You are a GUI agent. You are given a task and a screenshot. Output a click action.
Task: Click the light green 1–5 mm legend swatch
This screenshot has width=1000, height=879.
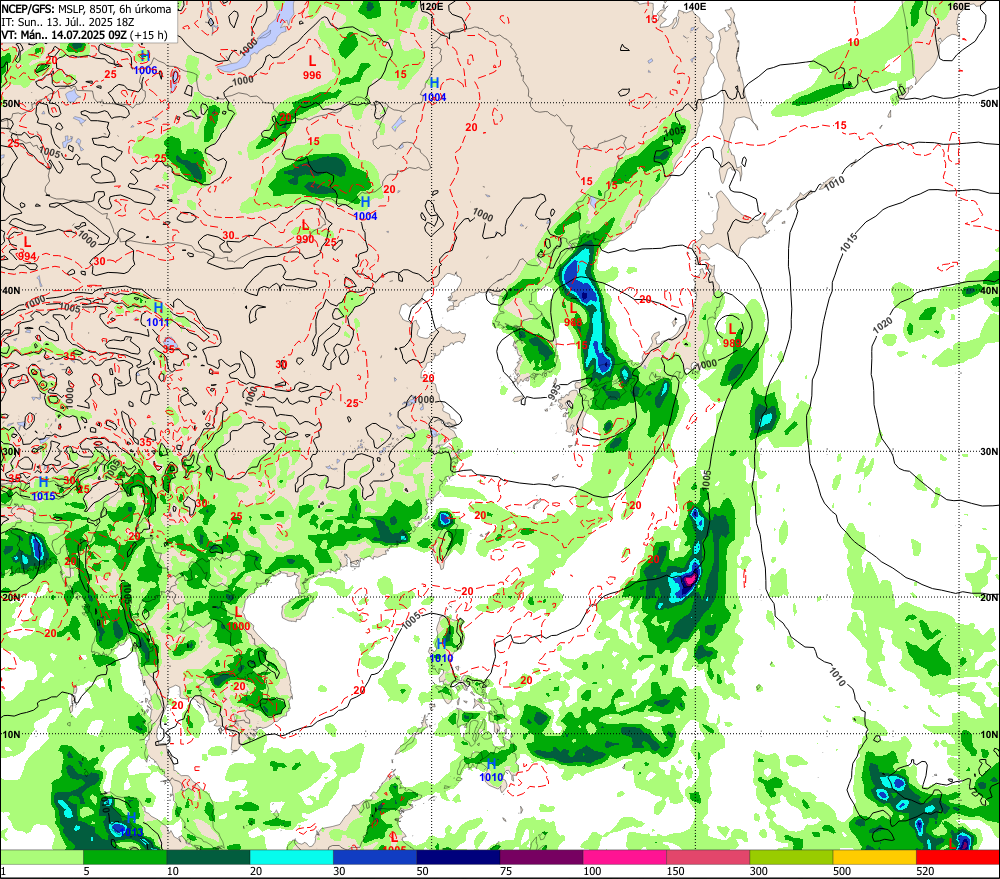coord(42,857)
